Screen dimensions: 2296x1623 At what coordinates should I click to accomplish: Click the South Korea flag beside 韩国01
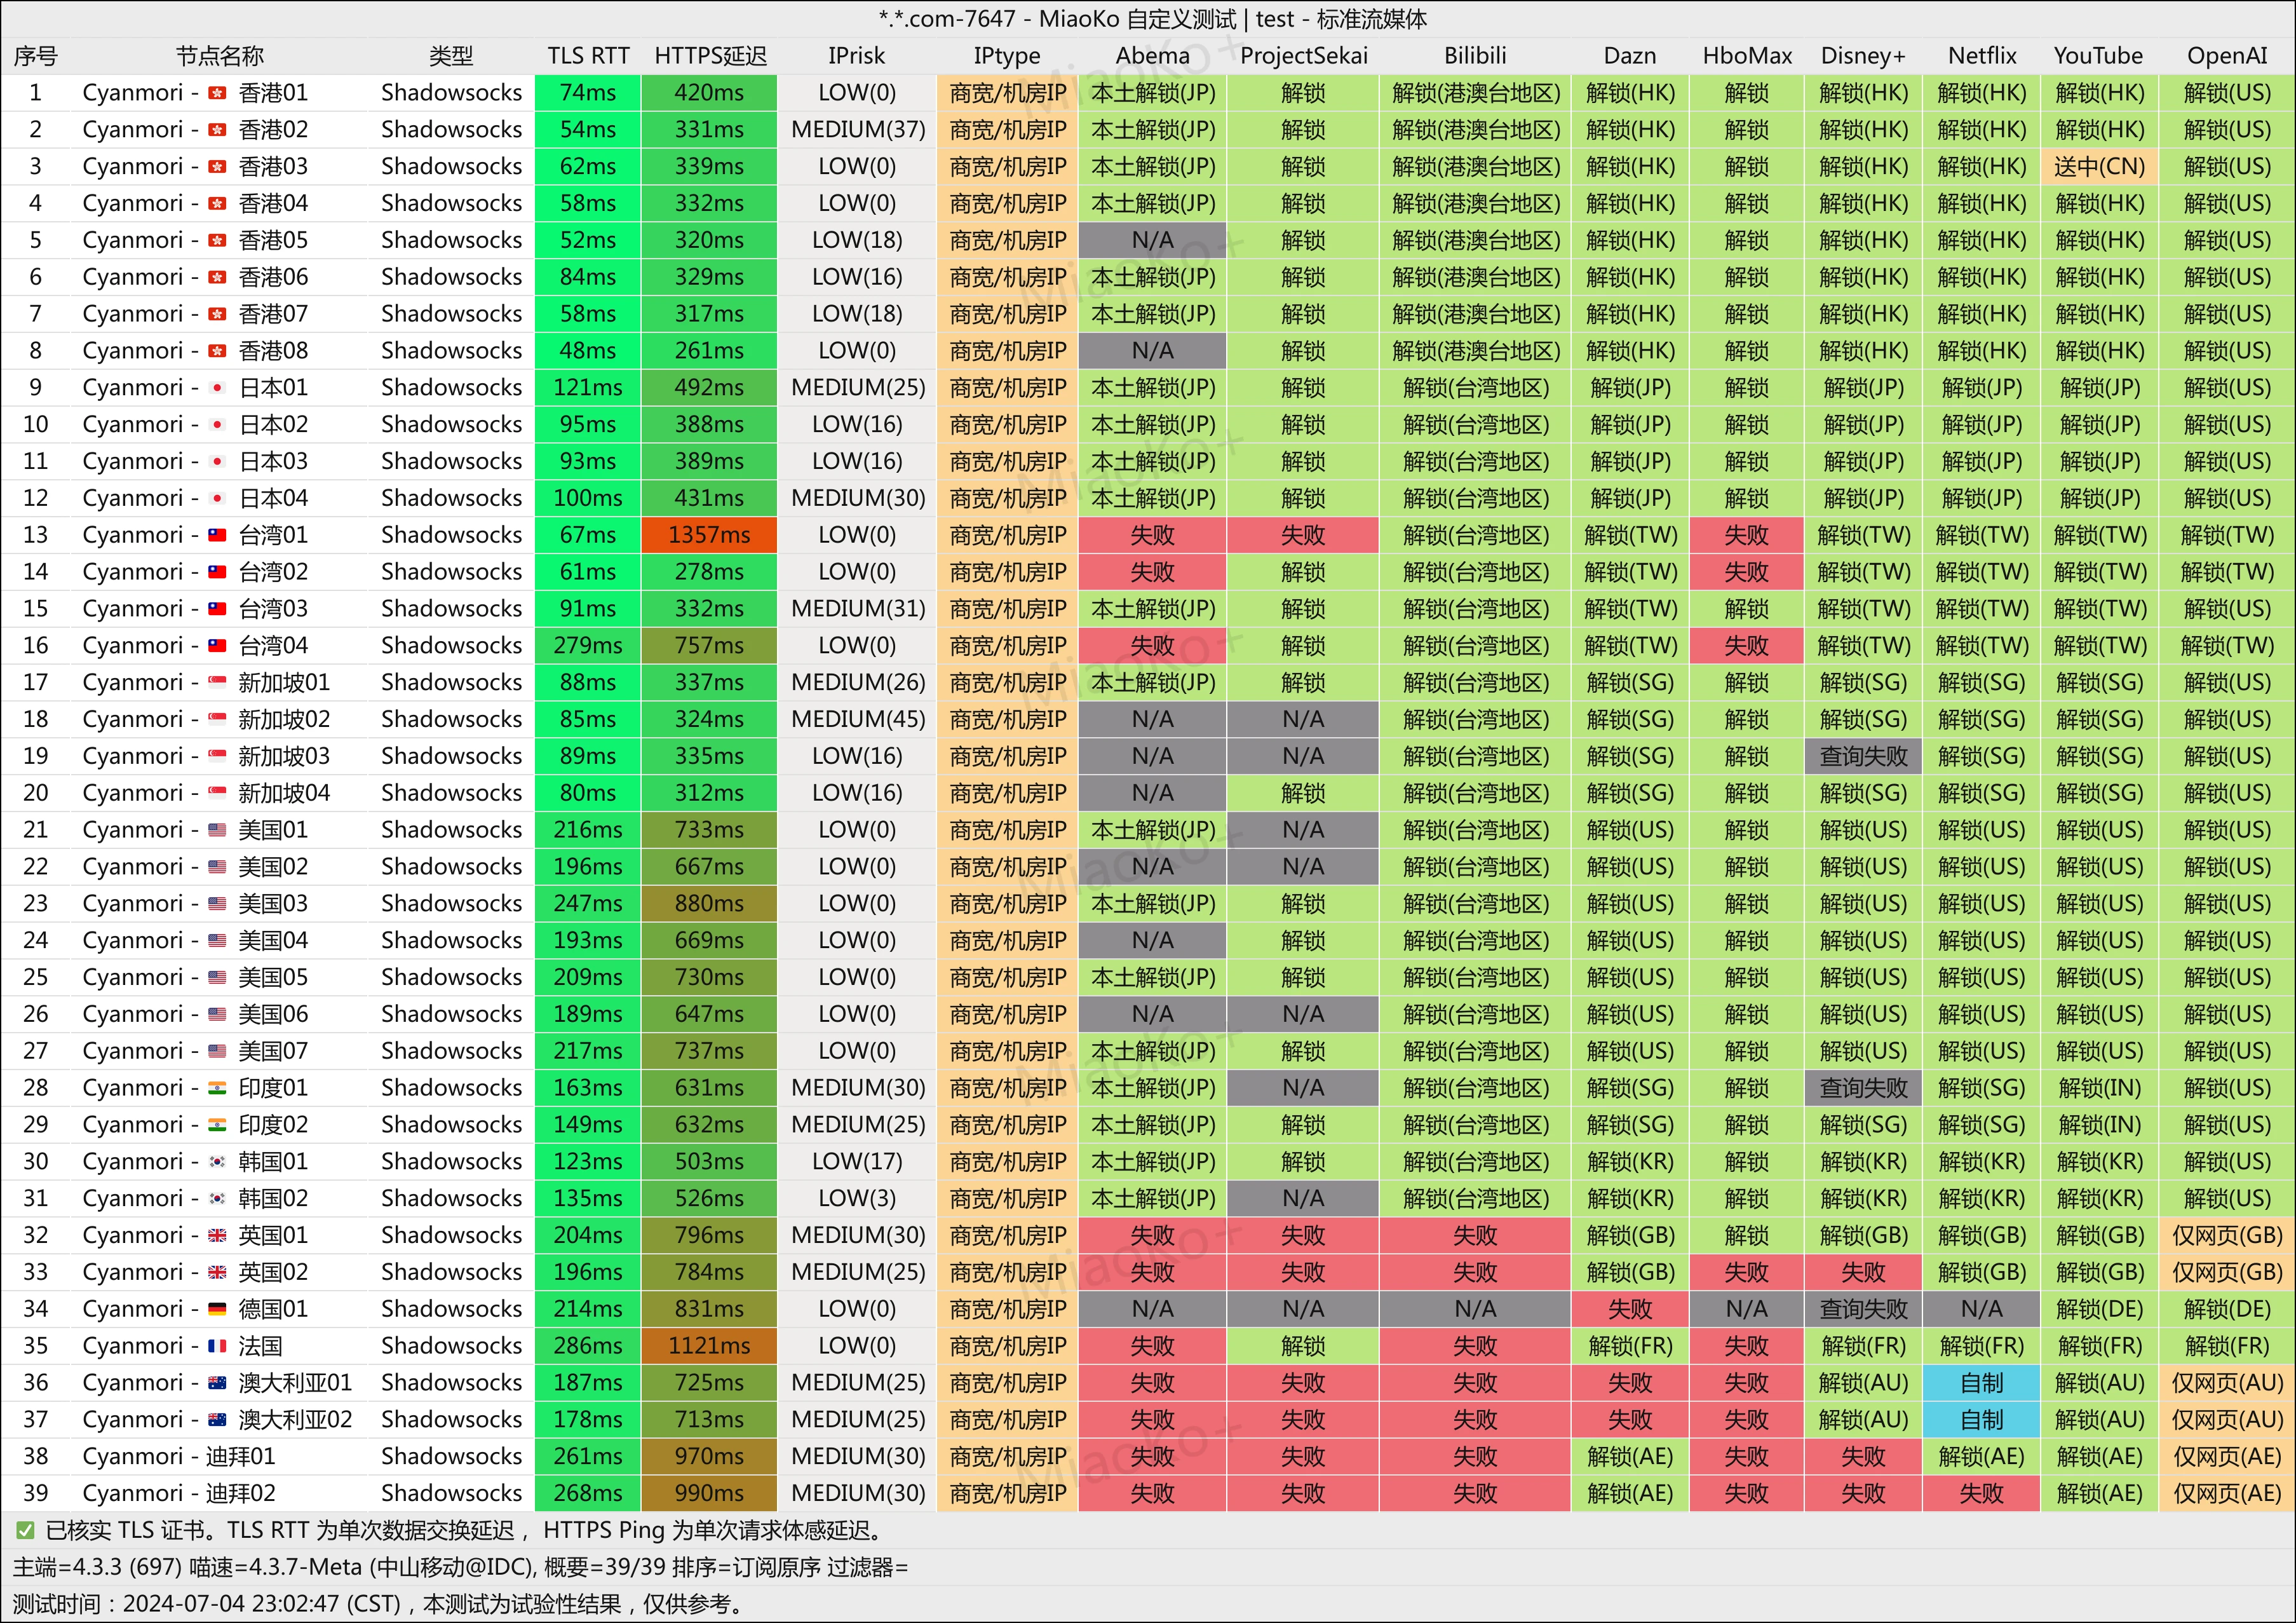tap(217, 1162)
